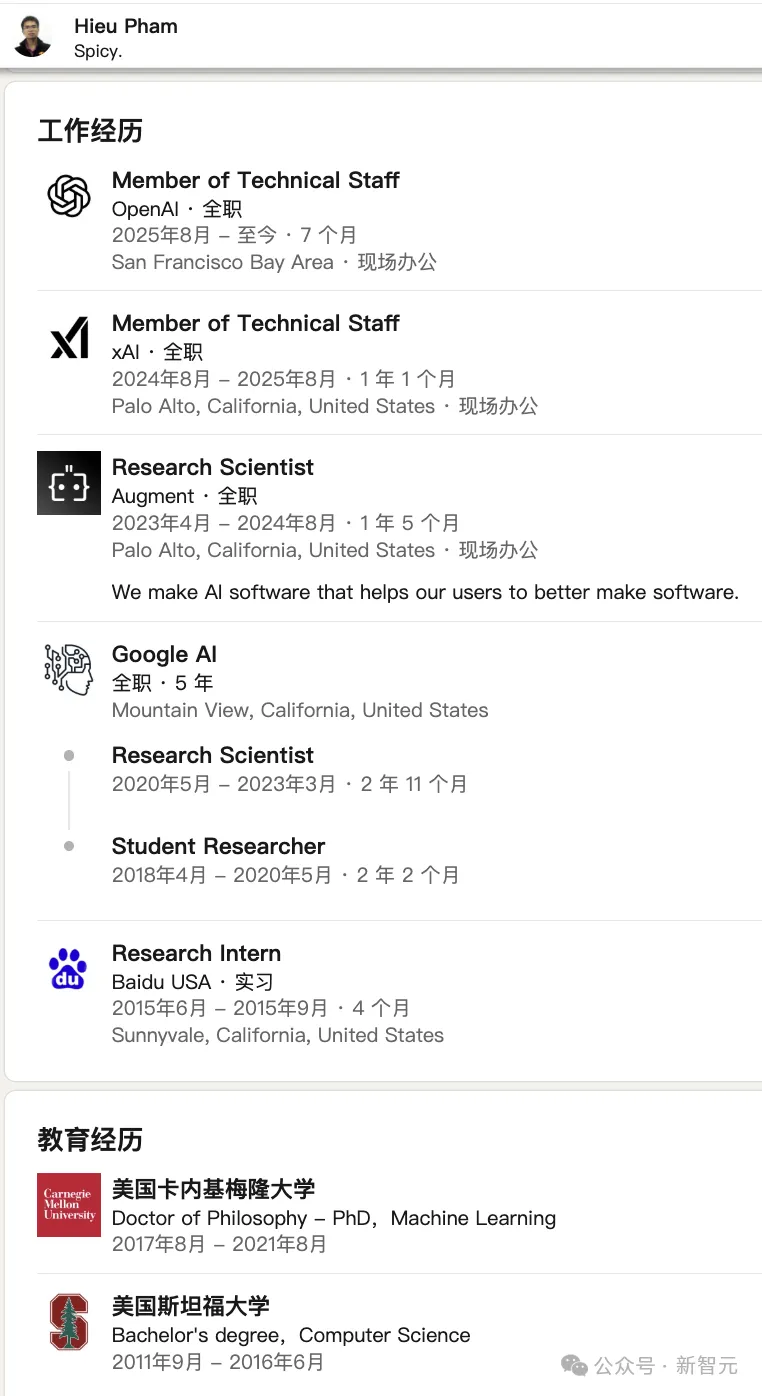Select the xAI Member of Technical Staff title
The width and height of the screenshot is (762, 1396).
[x=255, y=323]
